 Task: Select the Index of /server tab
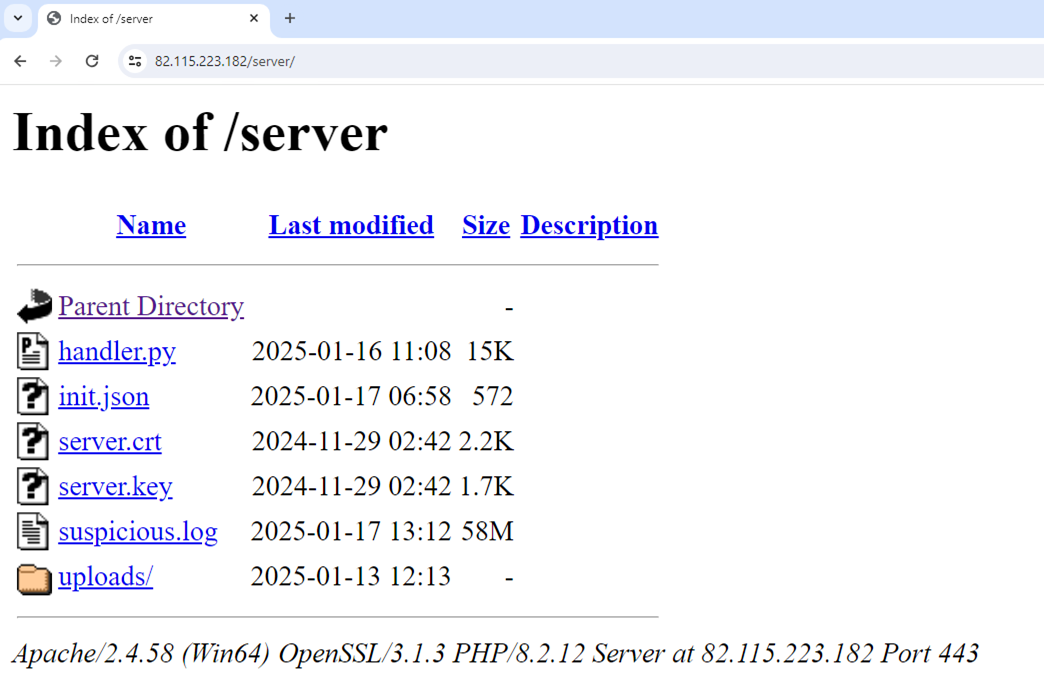[x=140, y=18]
